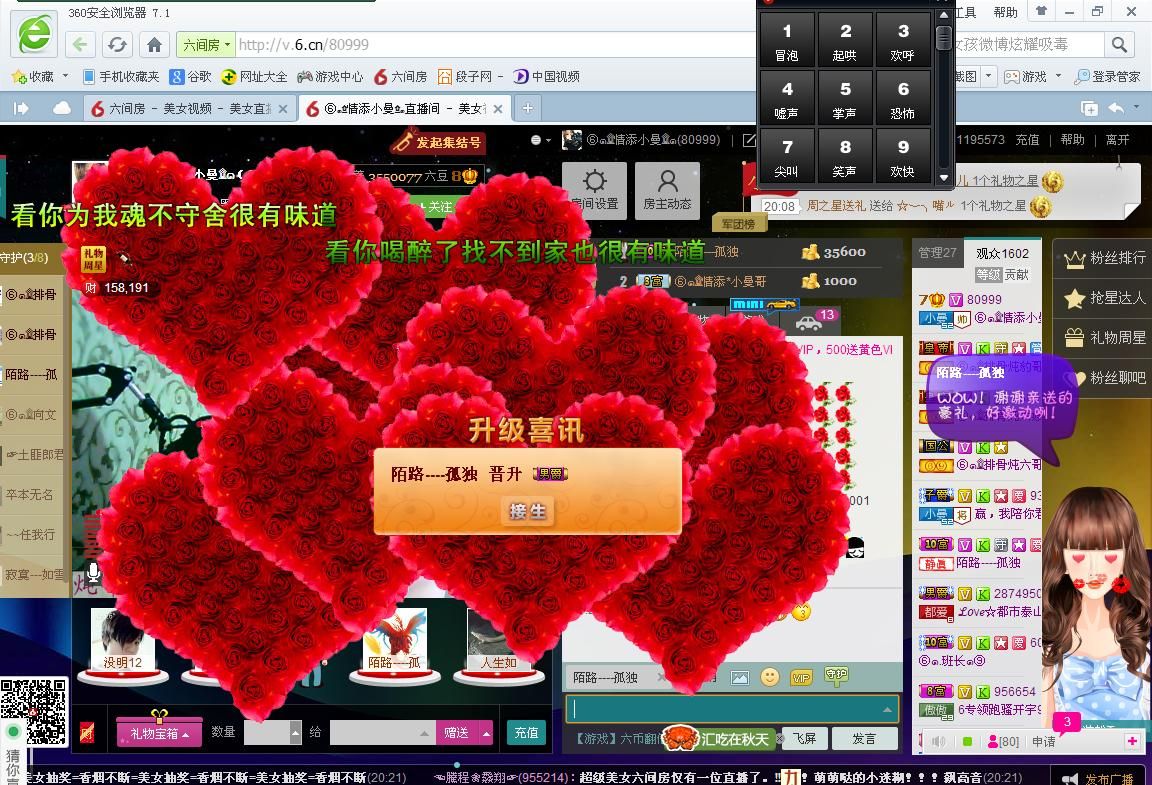Click the browser refresh icon
The height and width of the screenshot is (785, 1152).
click(x=117, y=45)
